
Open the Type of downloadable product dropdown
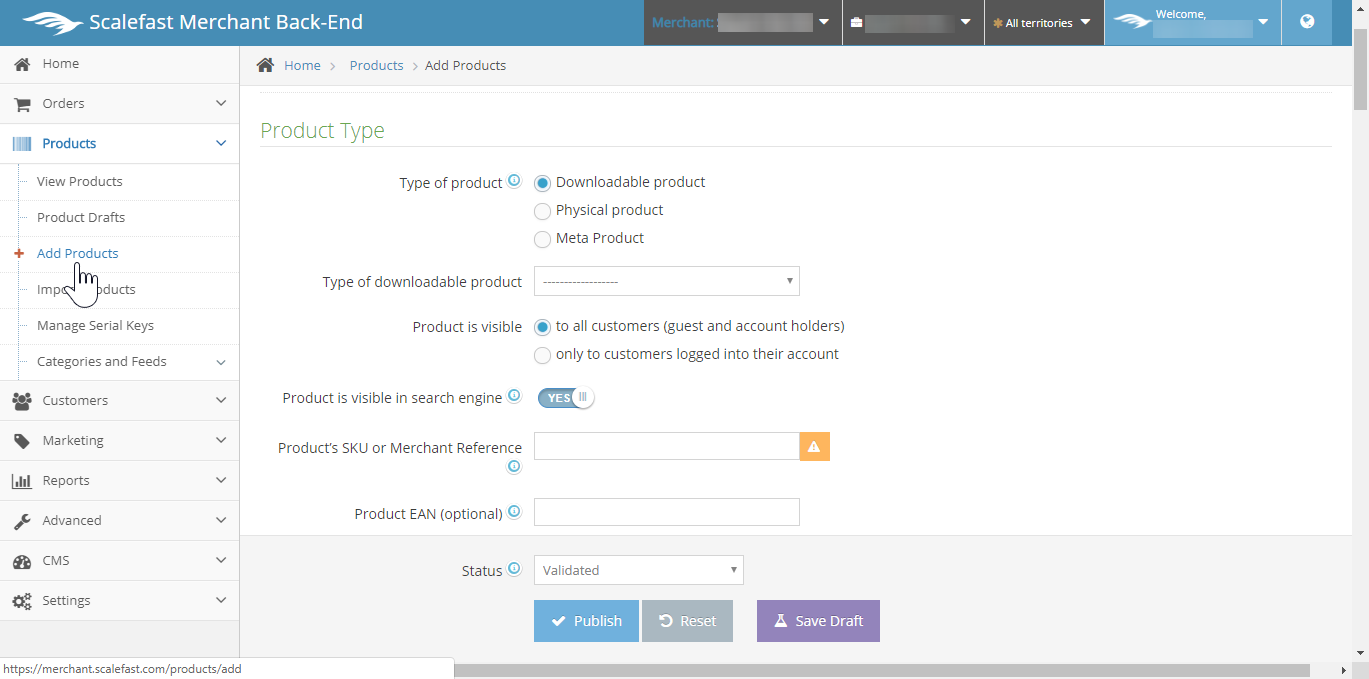(666, 282)
